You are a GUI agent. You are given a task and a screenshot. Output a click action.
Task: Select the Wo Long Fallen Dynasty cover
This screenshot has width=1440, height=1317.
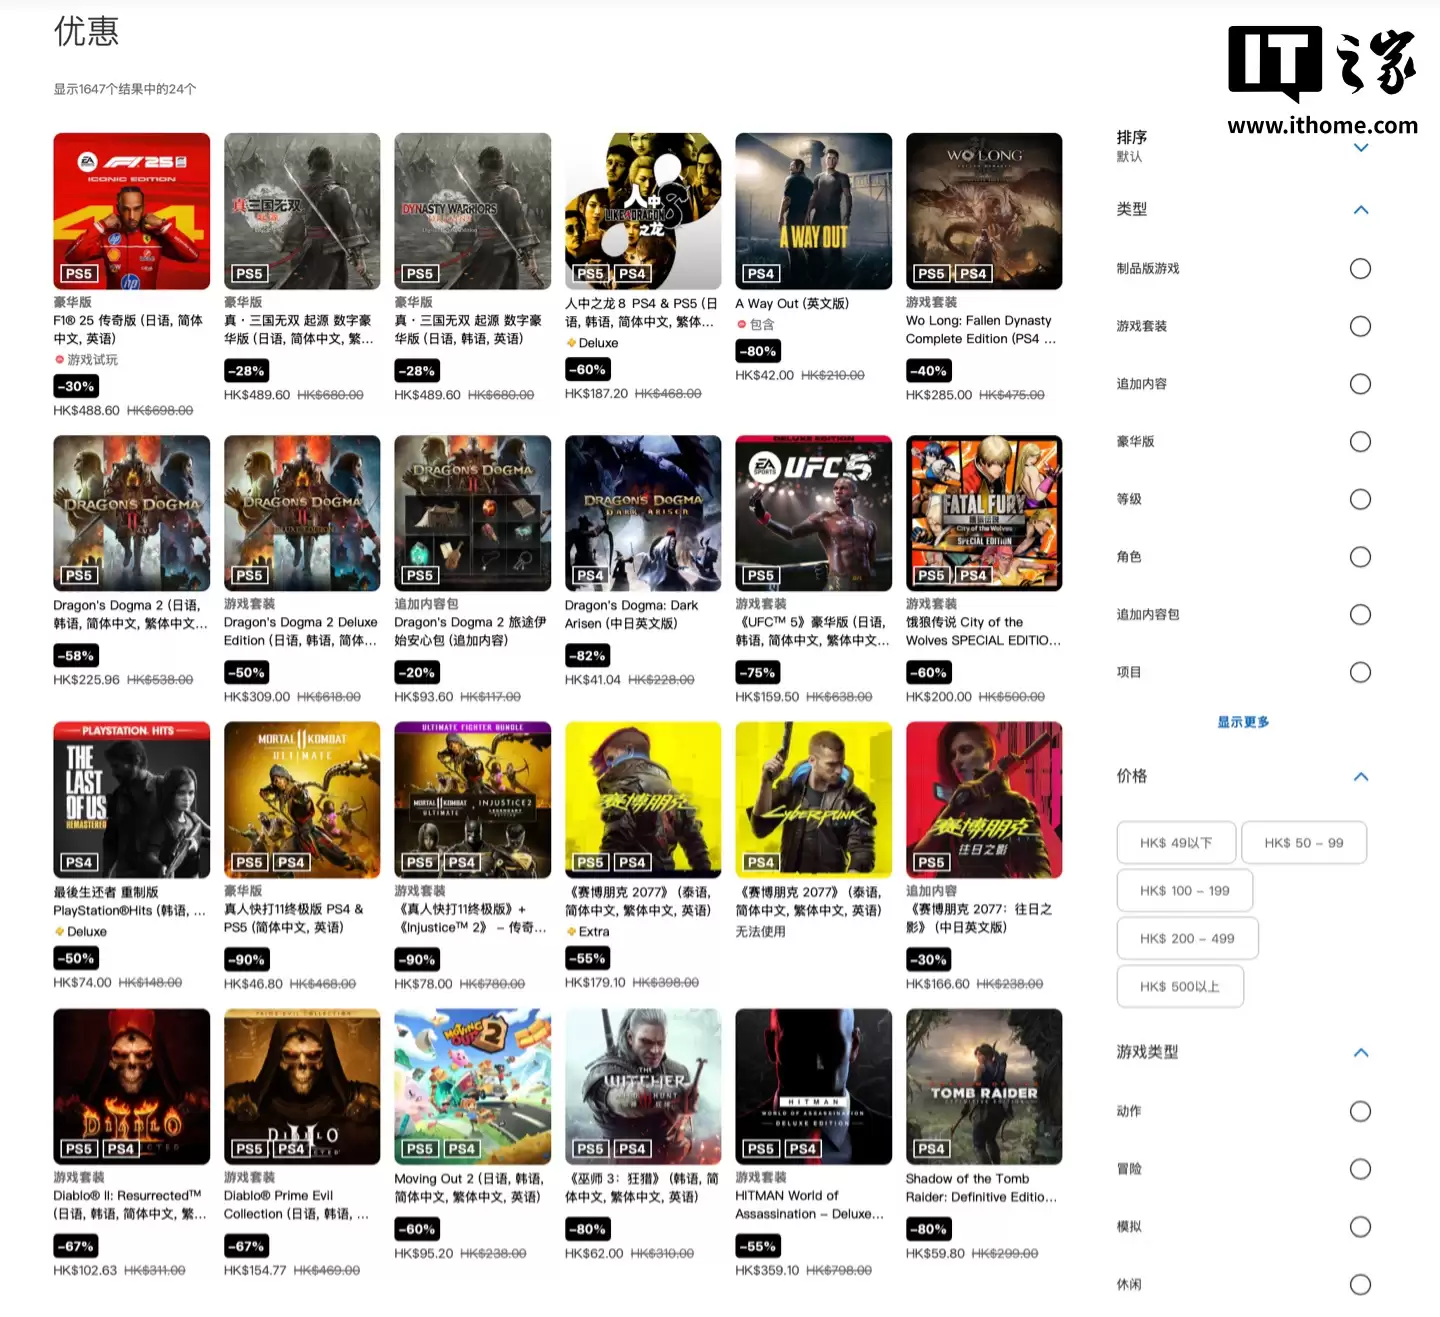[983, 211]
